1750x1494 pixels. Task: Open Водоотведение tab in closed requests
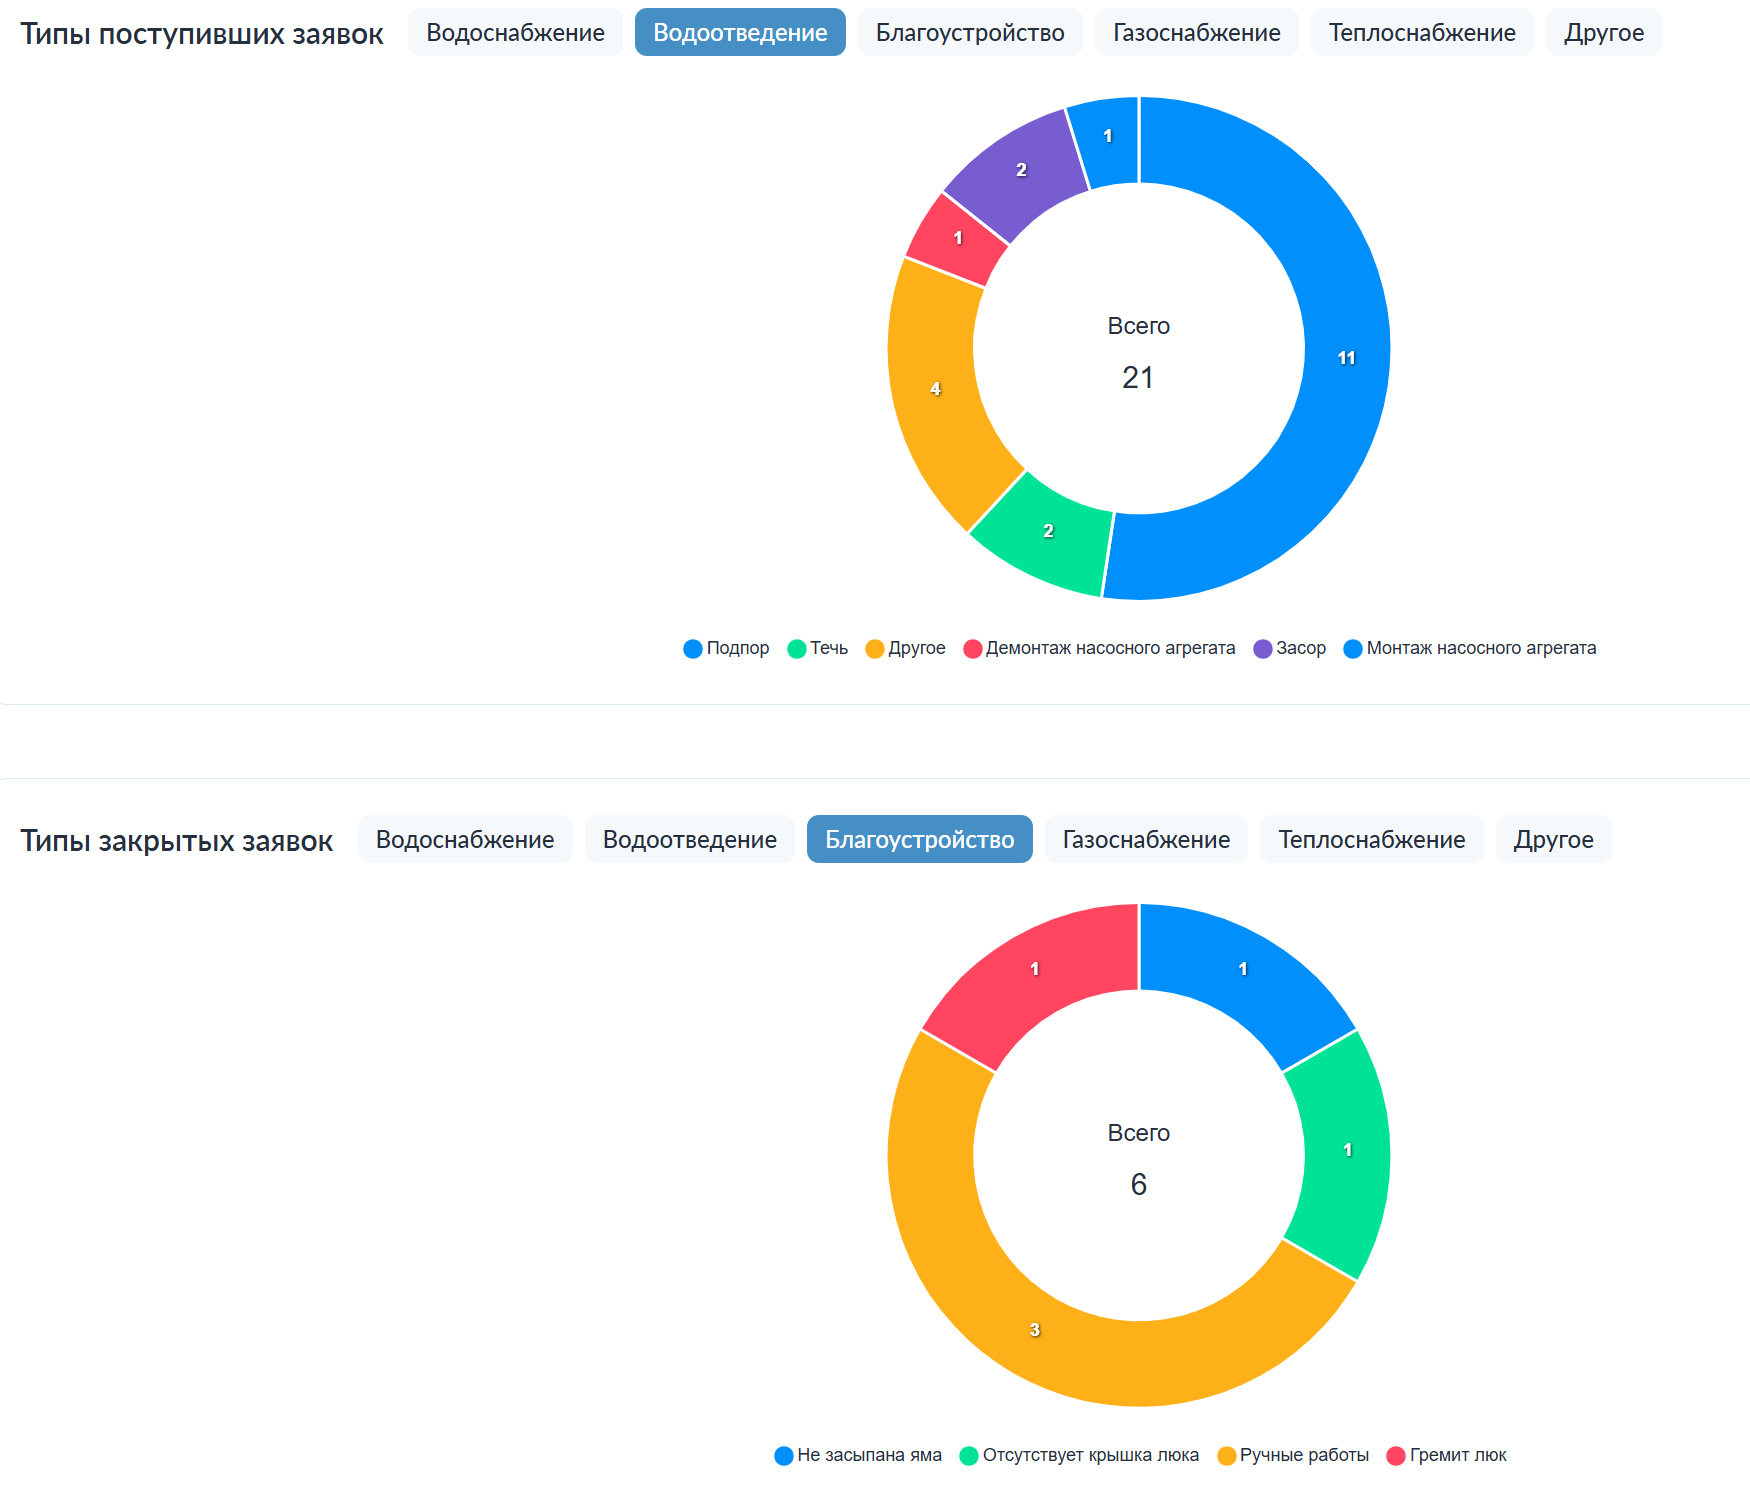[x=689, y=840]
